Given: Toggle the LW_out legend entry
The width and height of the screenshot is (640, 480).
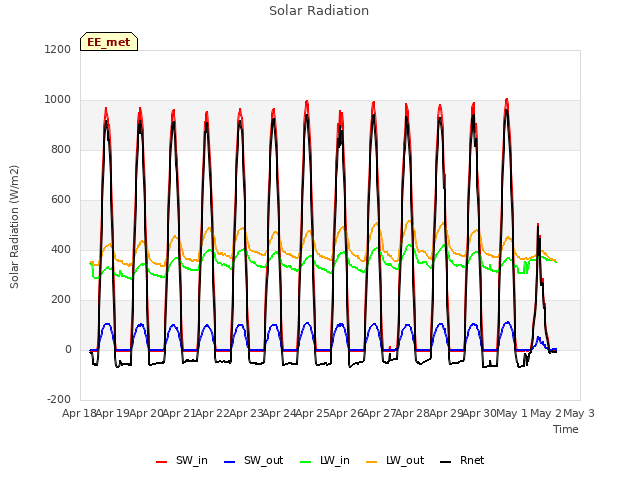Looking at the screenshot, I should (395, 460).
